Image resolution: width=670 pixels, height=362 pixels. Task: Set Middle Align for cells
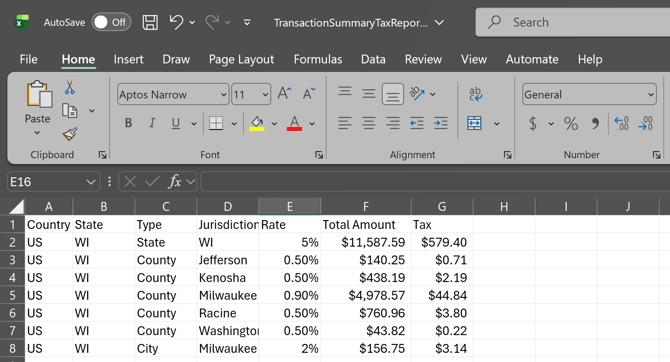369,93
